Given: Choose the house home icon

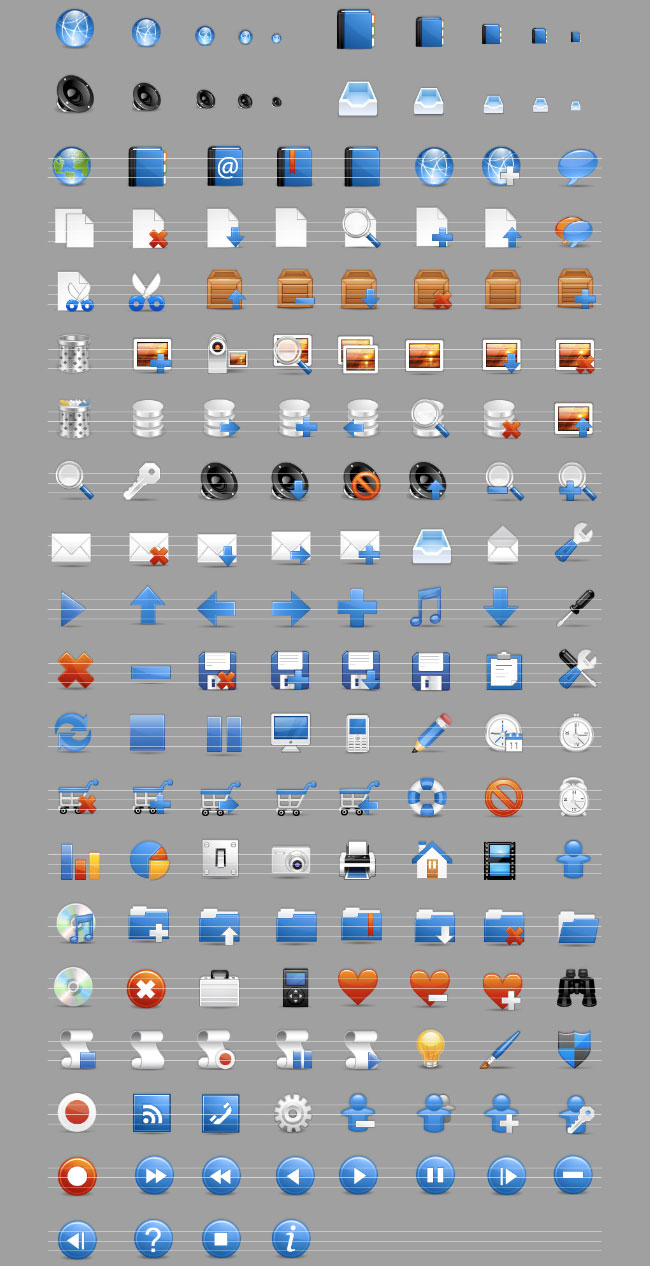Looking at the screenshot, I should (x=431, y=859).
